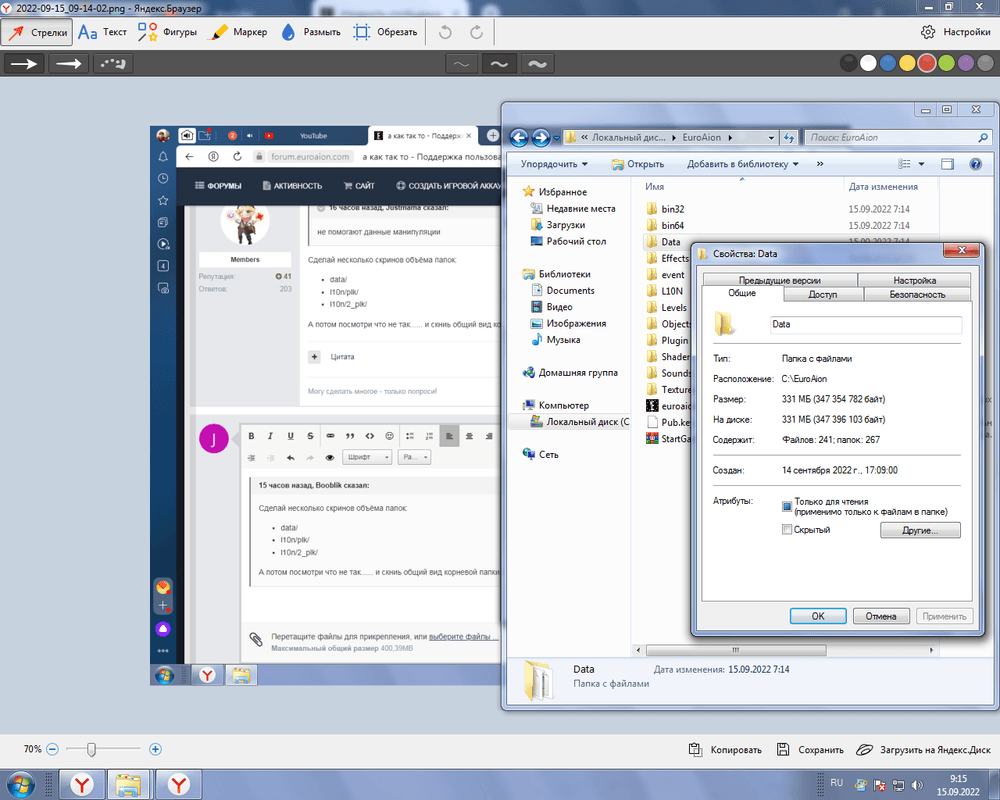Pick the Размыть blur tool
Viewport: 1000px width, 800px height.
(x=310, y=32)
